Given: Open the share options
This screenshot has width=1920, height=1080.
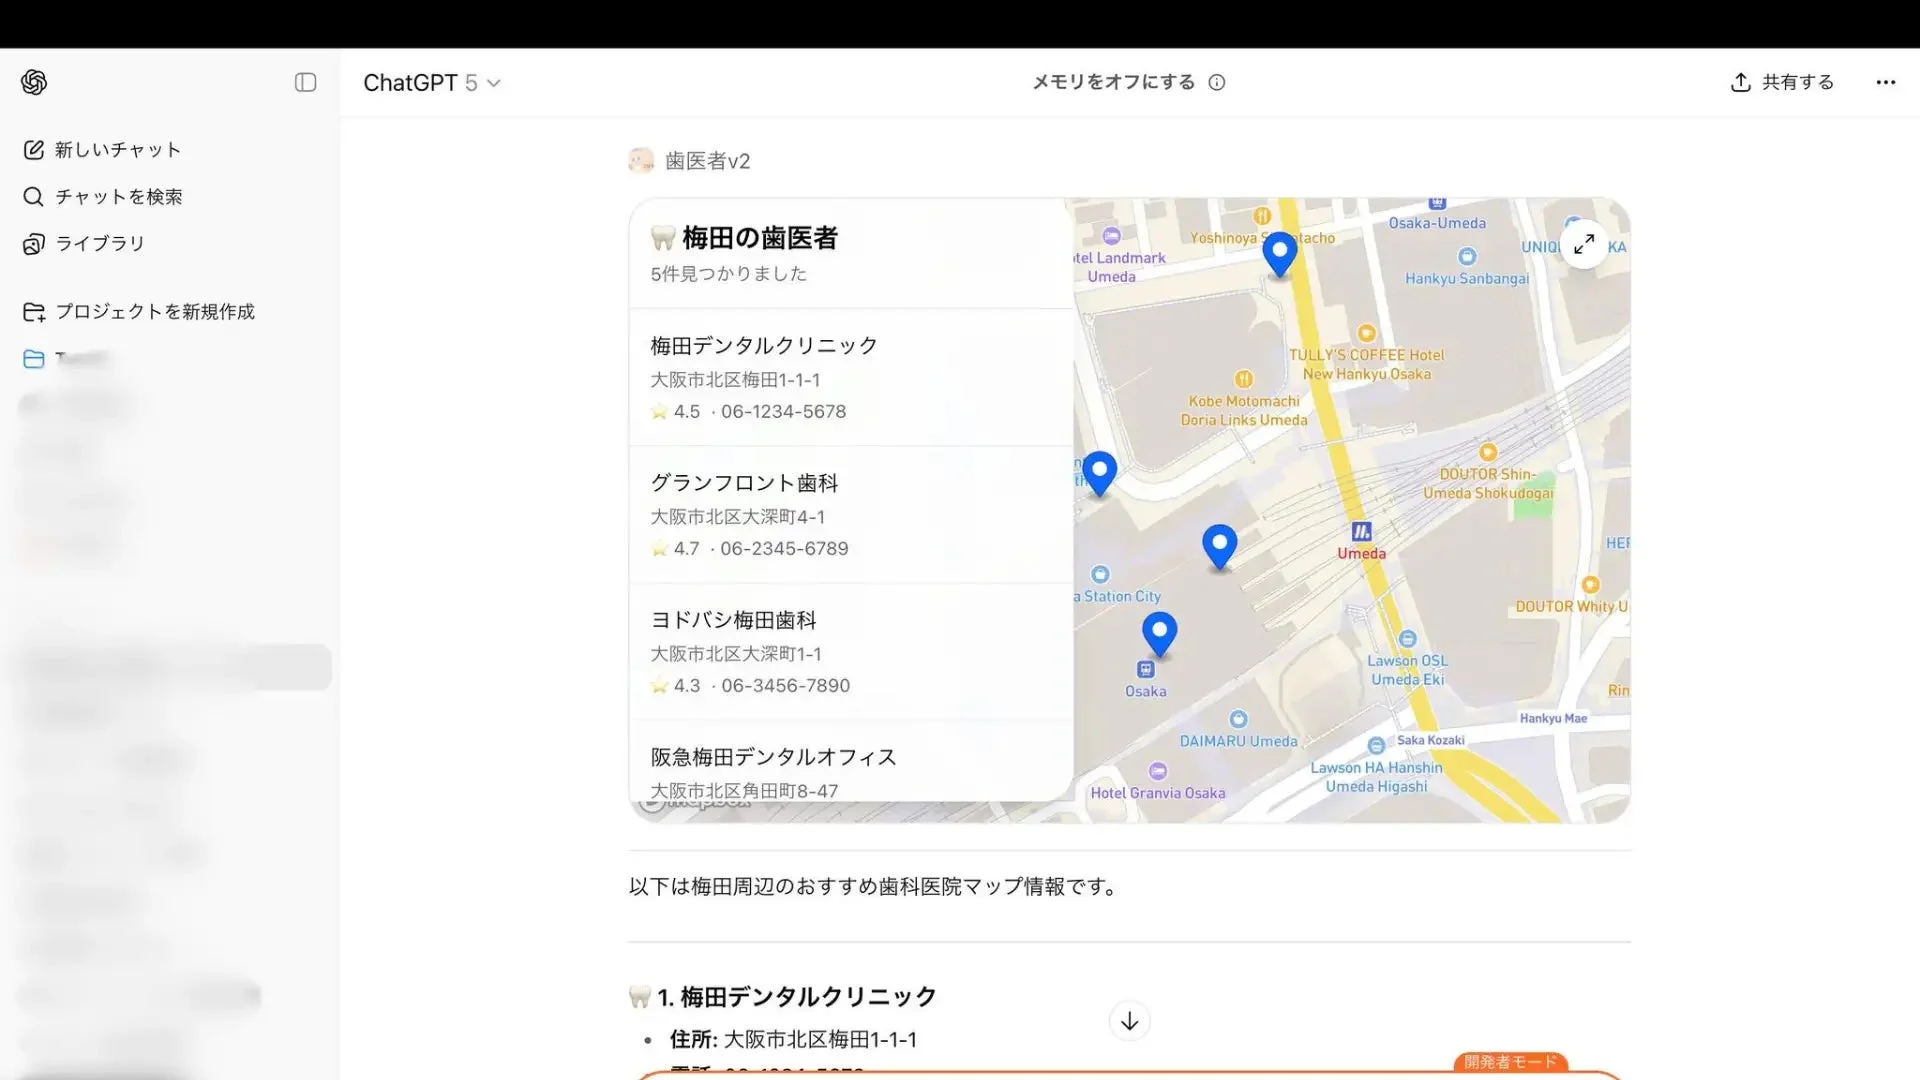Looking at the screenshot, I should pos(1781,82).
